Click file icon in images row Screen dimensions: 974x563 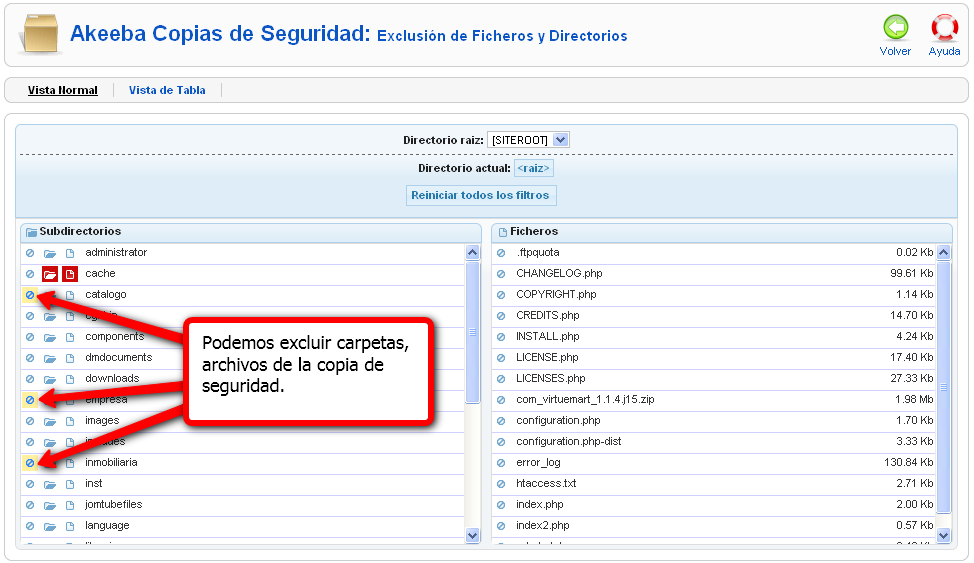[70, 422]
